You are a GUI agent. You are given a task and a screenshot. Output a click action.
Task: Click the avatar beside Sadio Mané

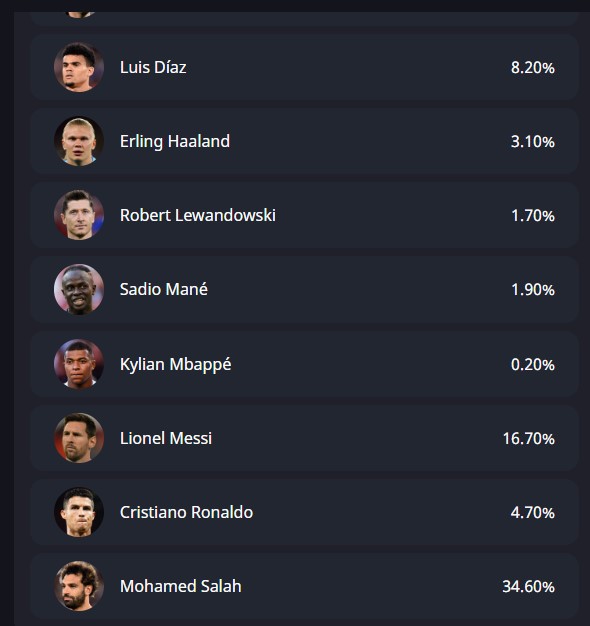[79, 289]
